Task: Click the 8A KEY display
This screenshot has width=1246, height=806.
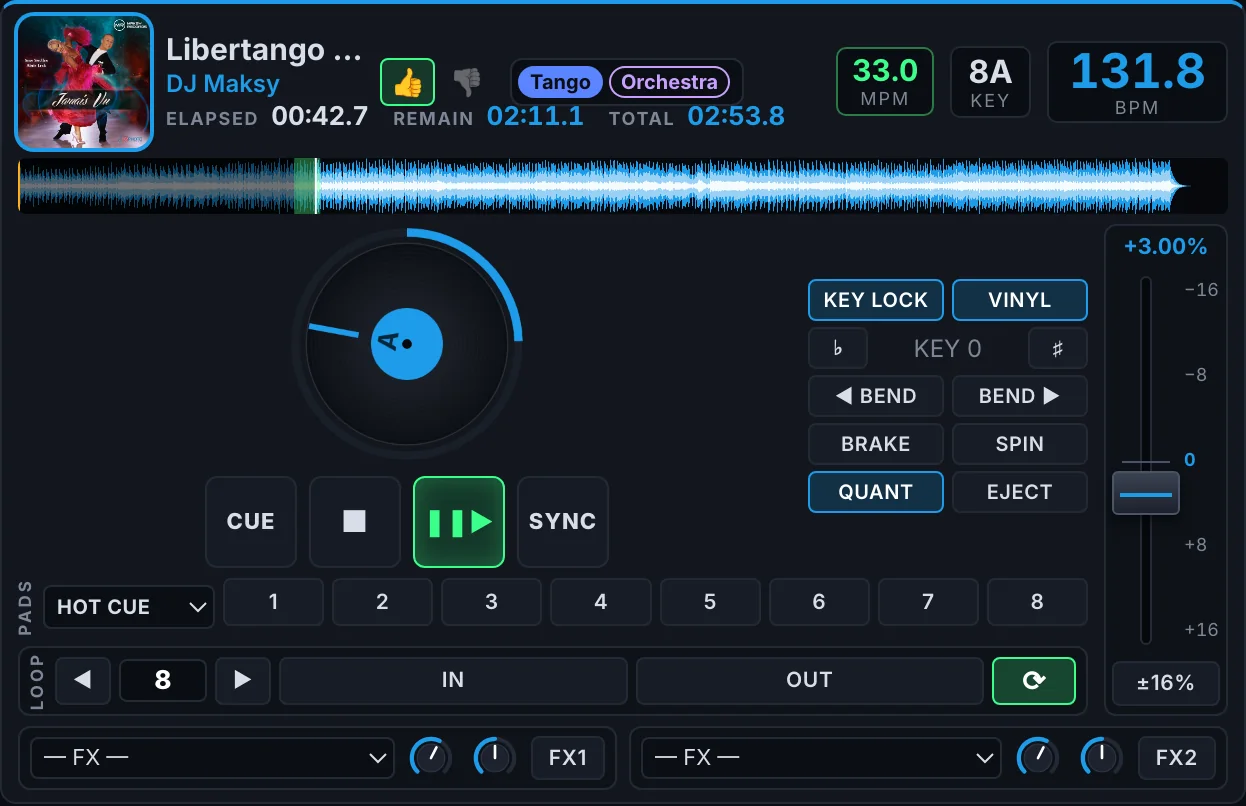Action: [x=990, y=82]
